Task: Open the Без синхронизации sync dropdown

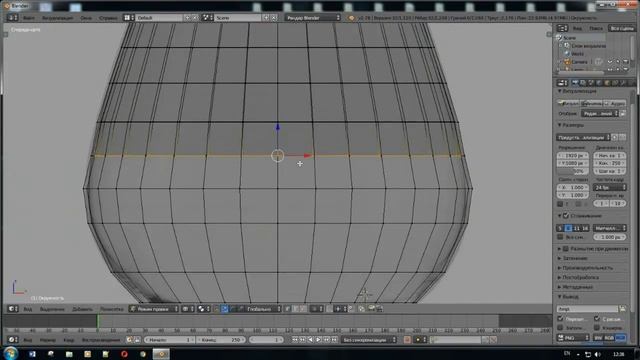Action: pyautogui.click(x=369, y=340)
